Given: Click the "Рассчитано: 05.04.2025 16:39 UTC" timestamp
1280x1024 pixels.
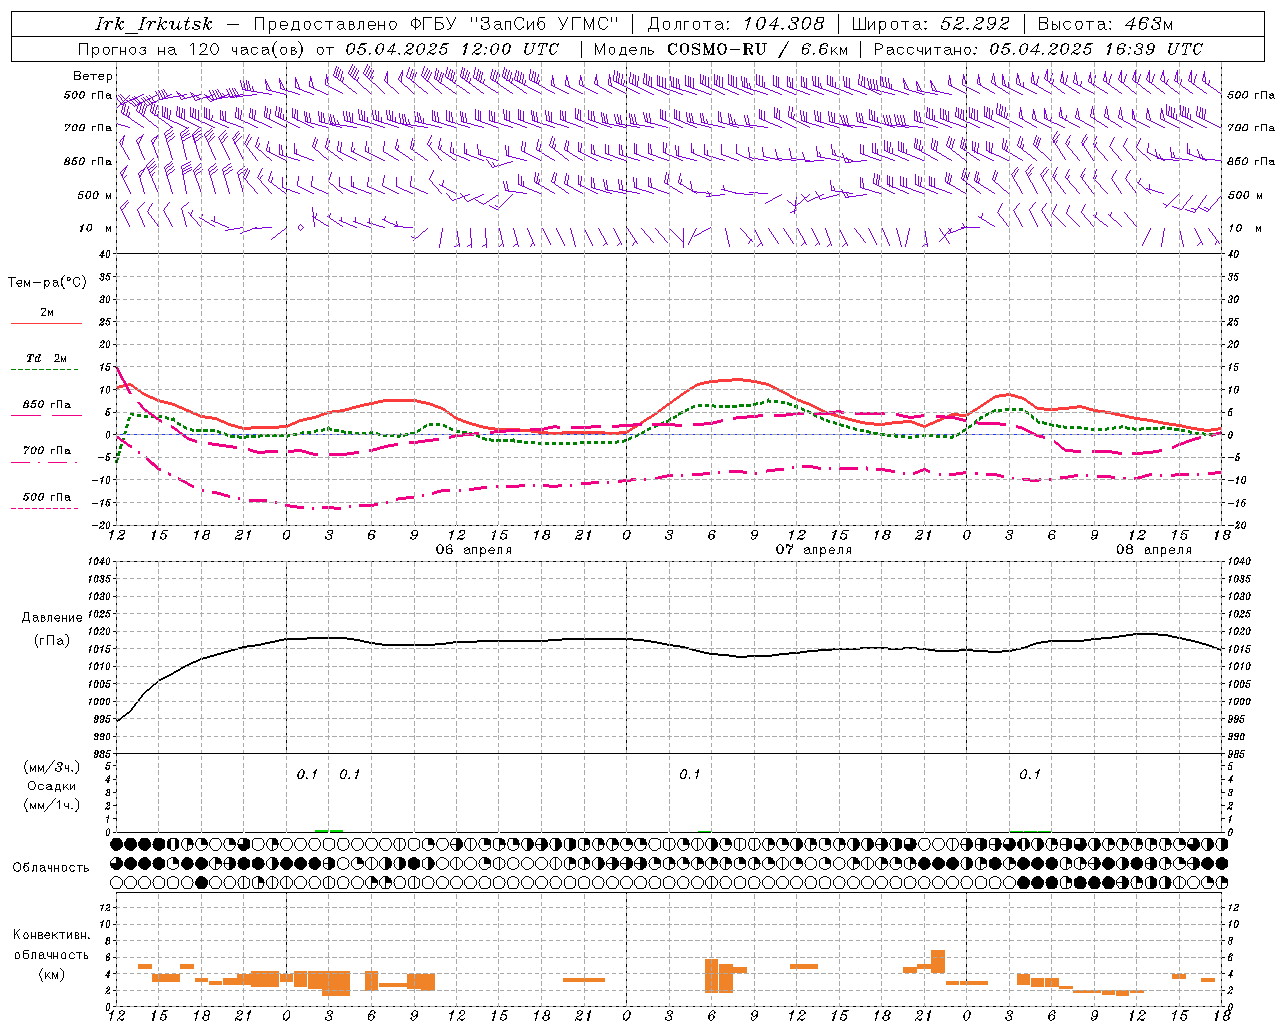Looking at the screenshot, I should click(1038, 49).
